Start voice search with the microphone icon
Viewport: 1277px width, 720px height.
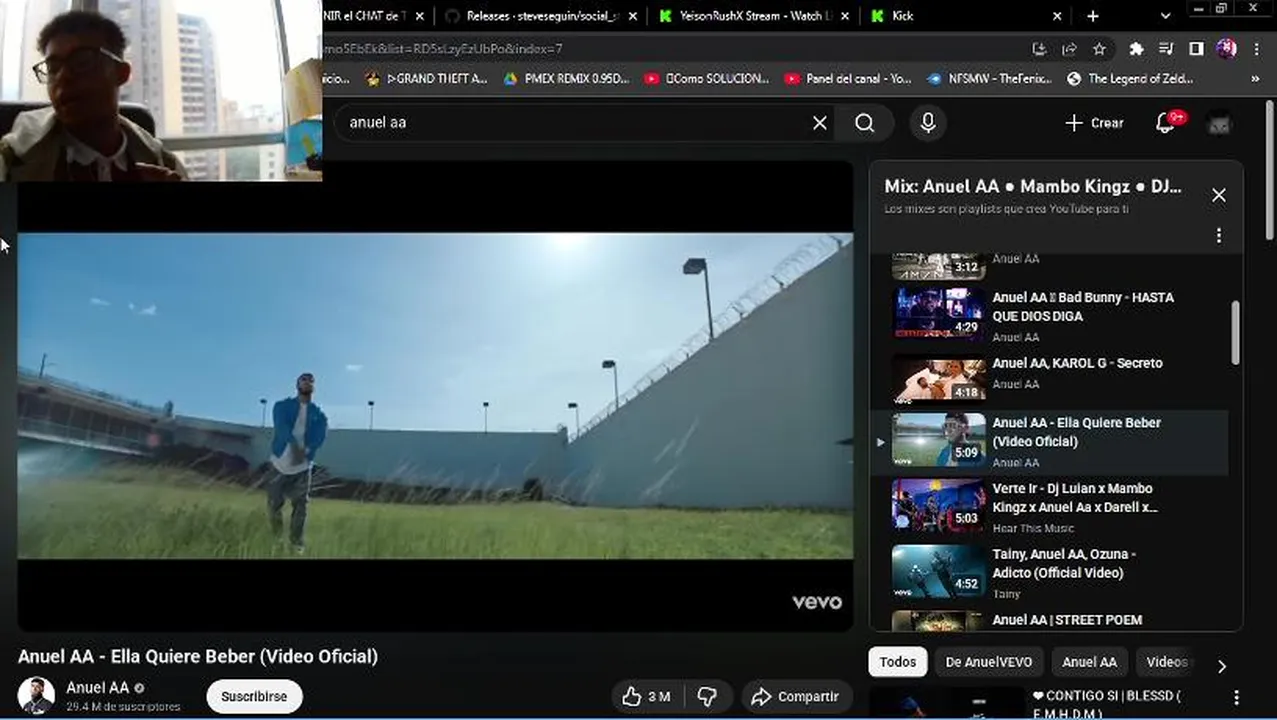click(928, 123)
